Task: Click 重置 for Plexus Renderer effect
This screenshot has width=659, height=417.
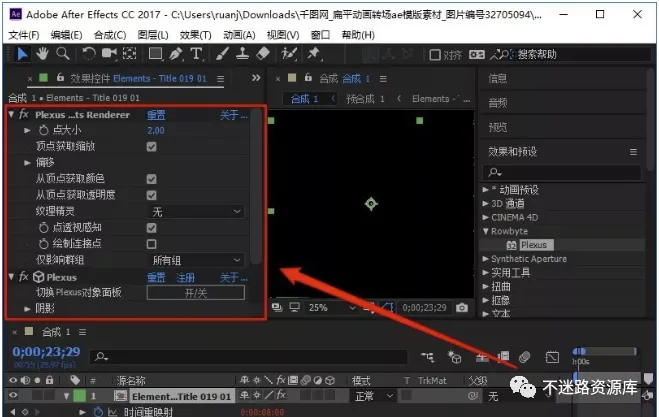Action: (156, 115)
